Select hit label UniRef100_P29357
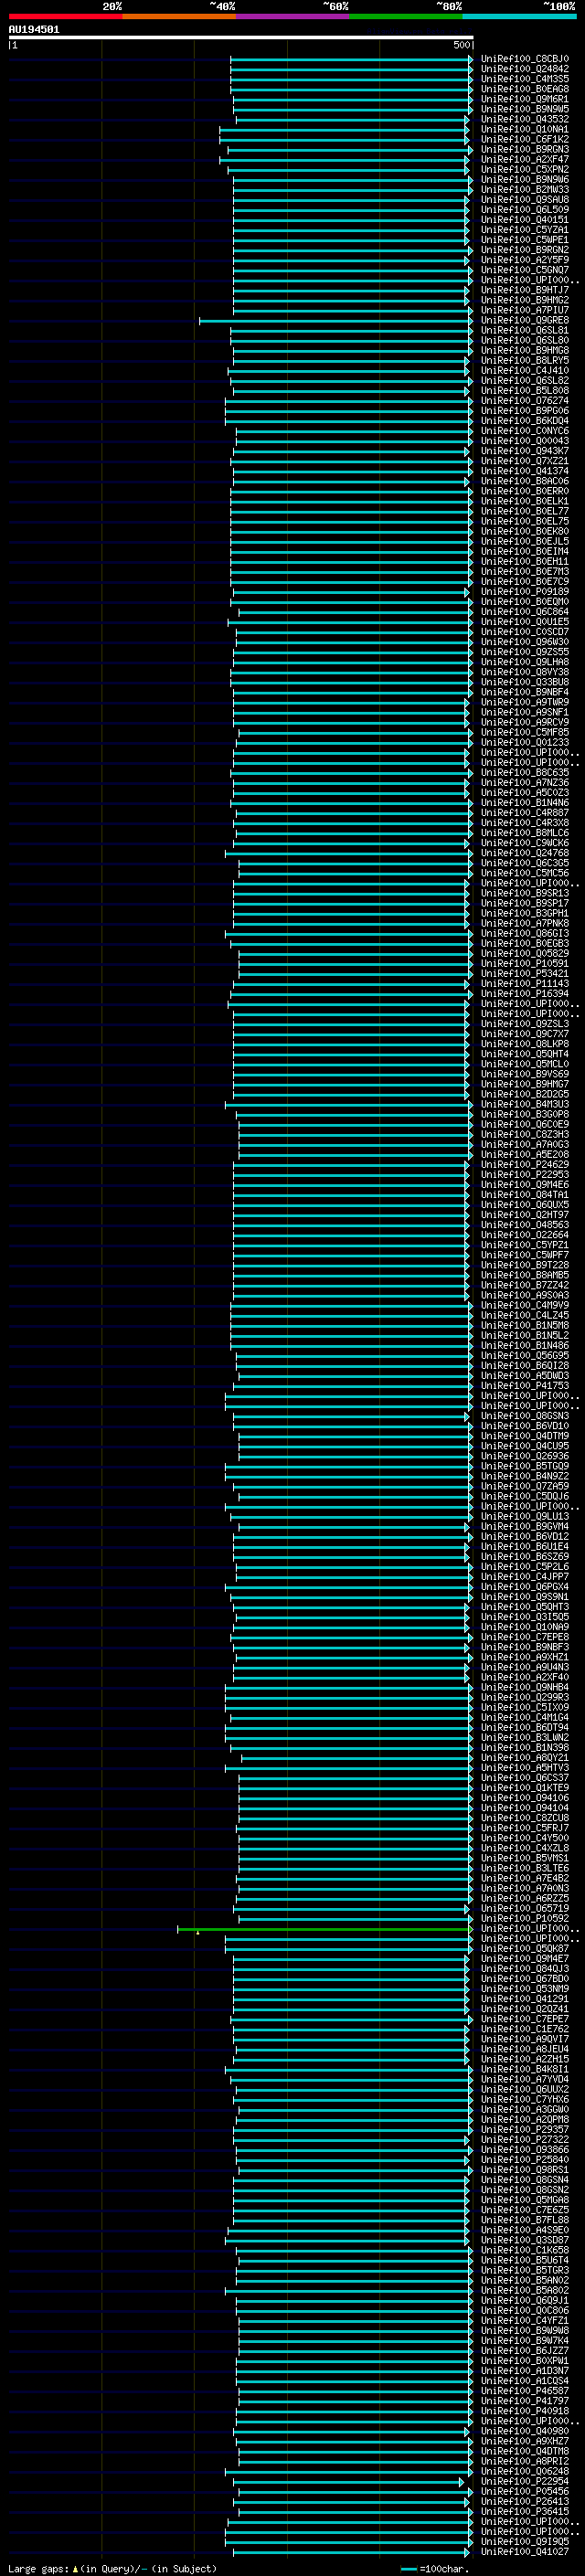The height and width of the screenshot is (2576, 585). click(524, 2129)
